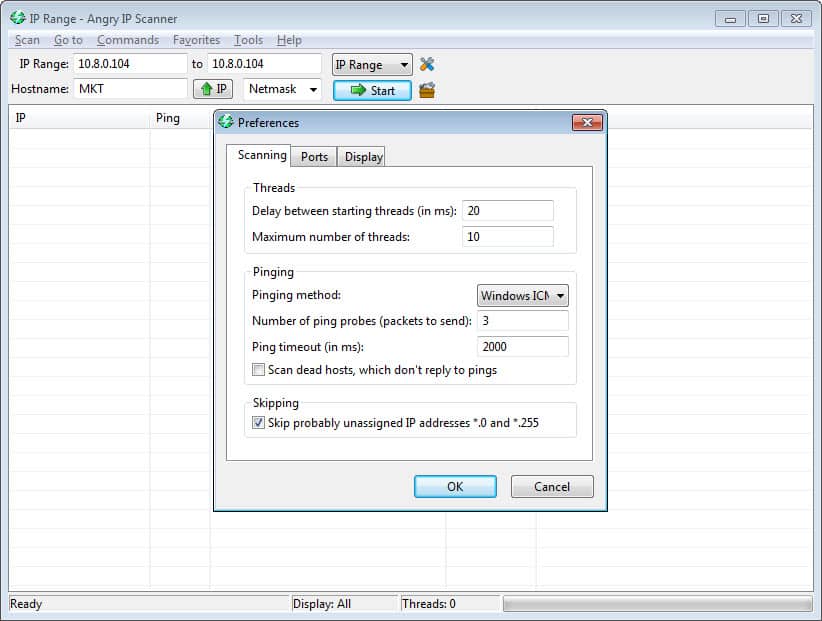This screenshot has height=621, width=822.
Task: Enable scanning dead hosts checkbox
Action: pos(258,370)
